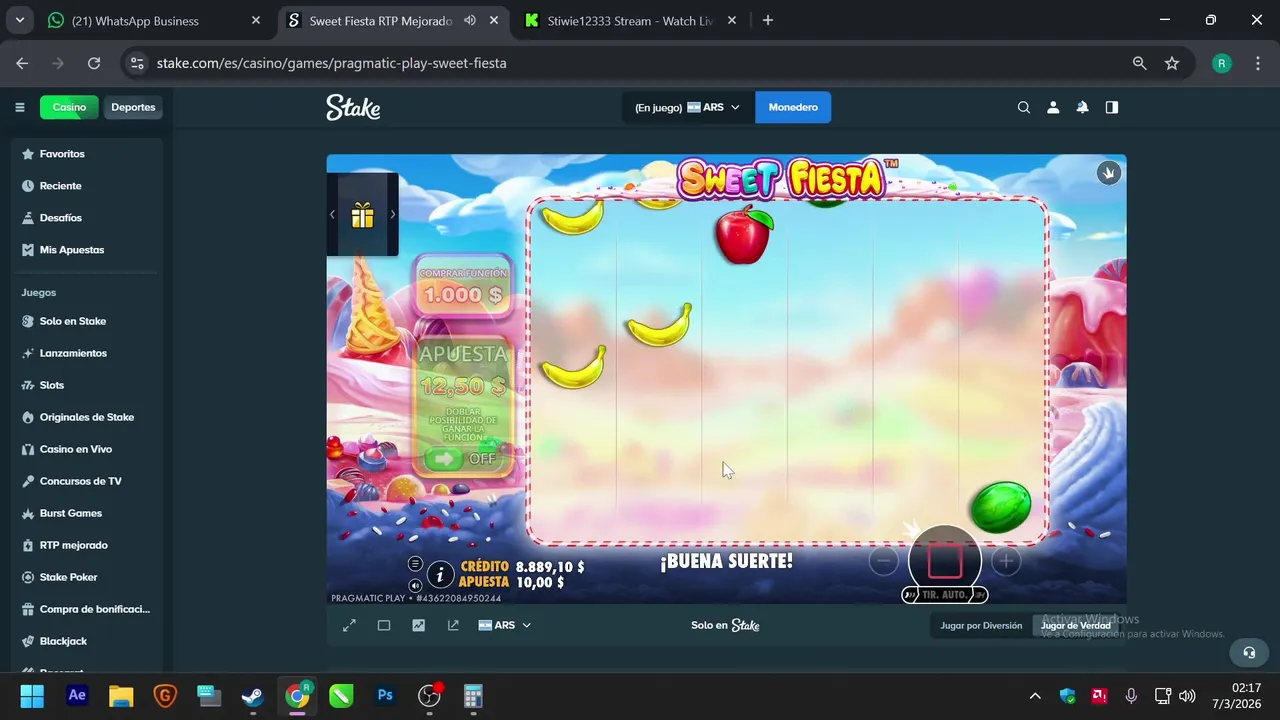Click the Stake logo
Image resolution: width=1280 pixels, height=720 pixels.
[353, 107]
